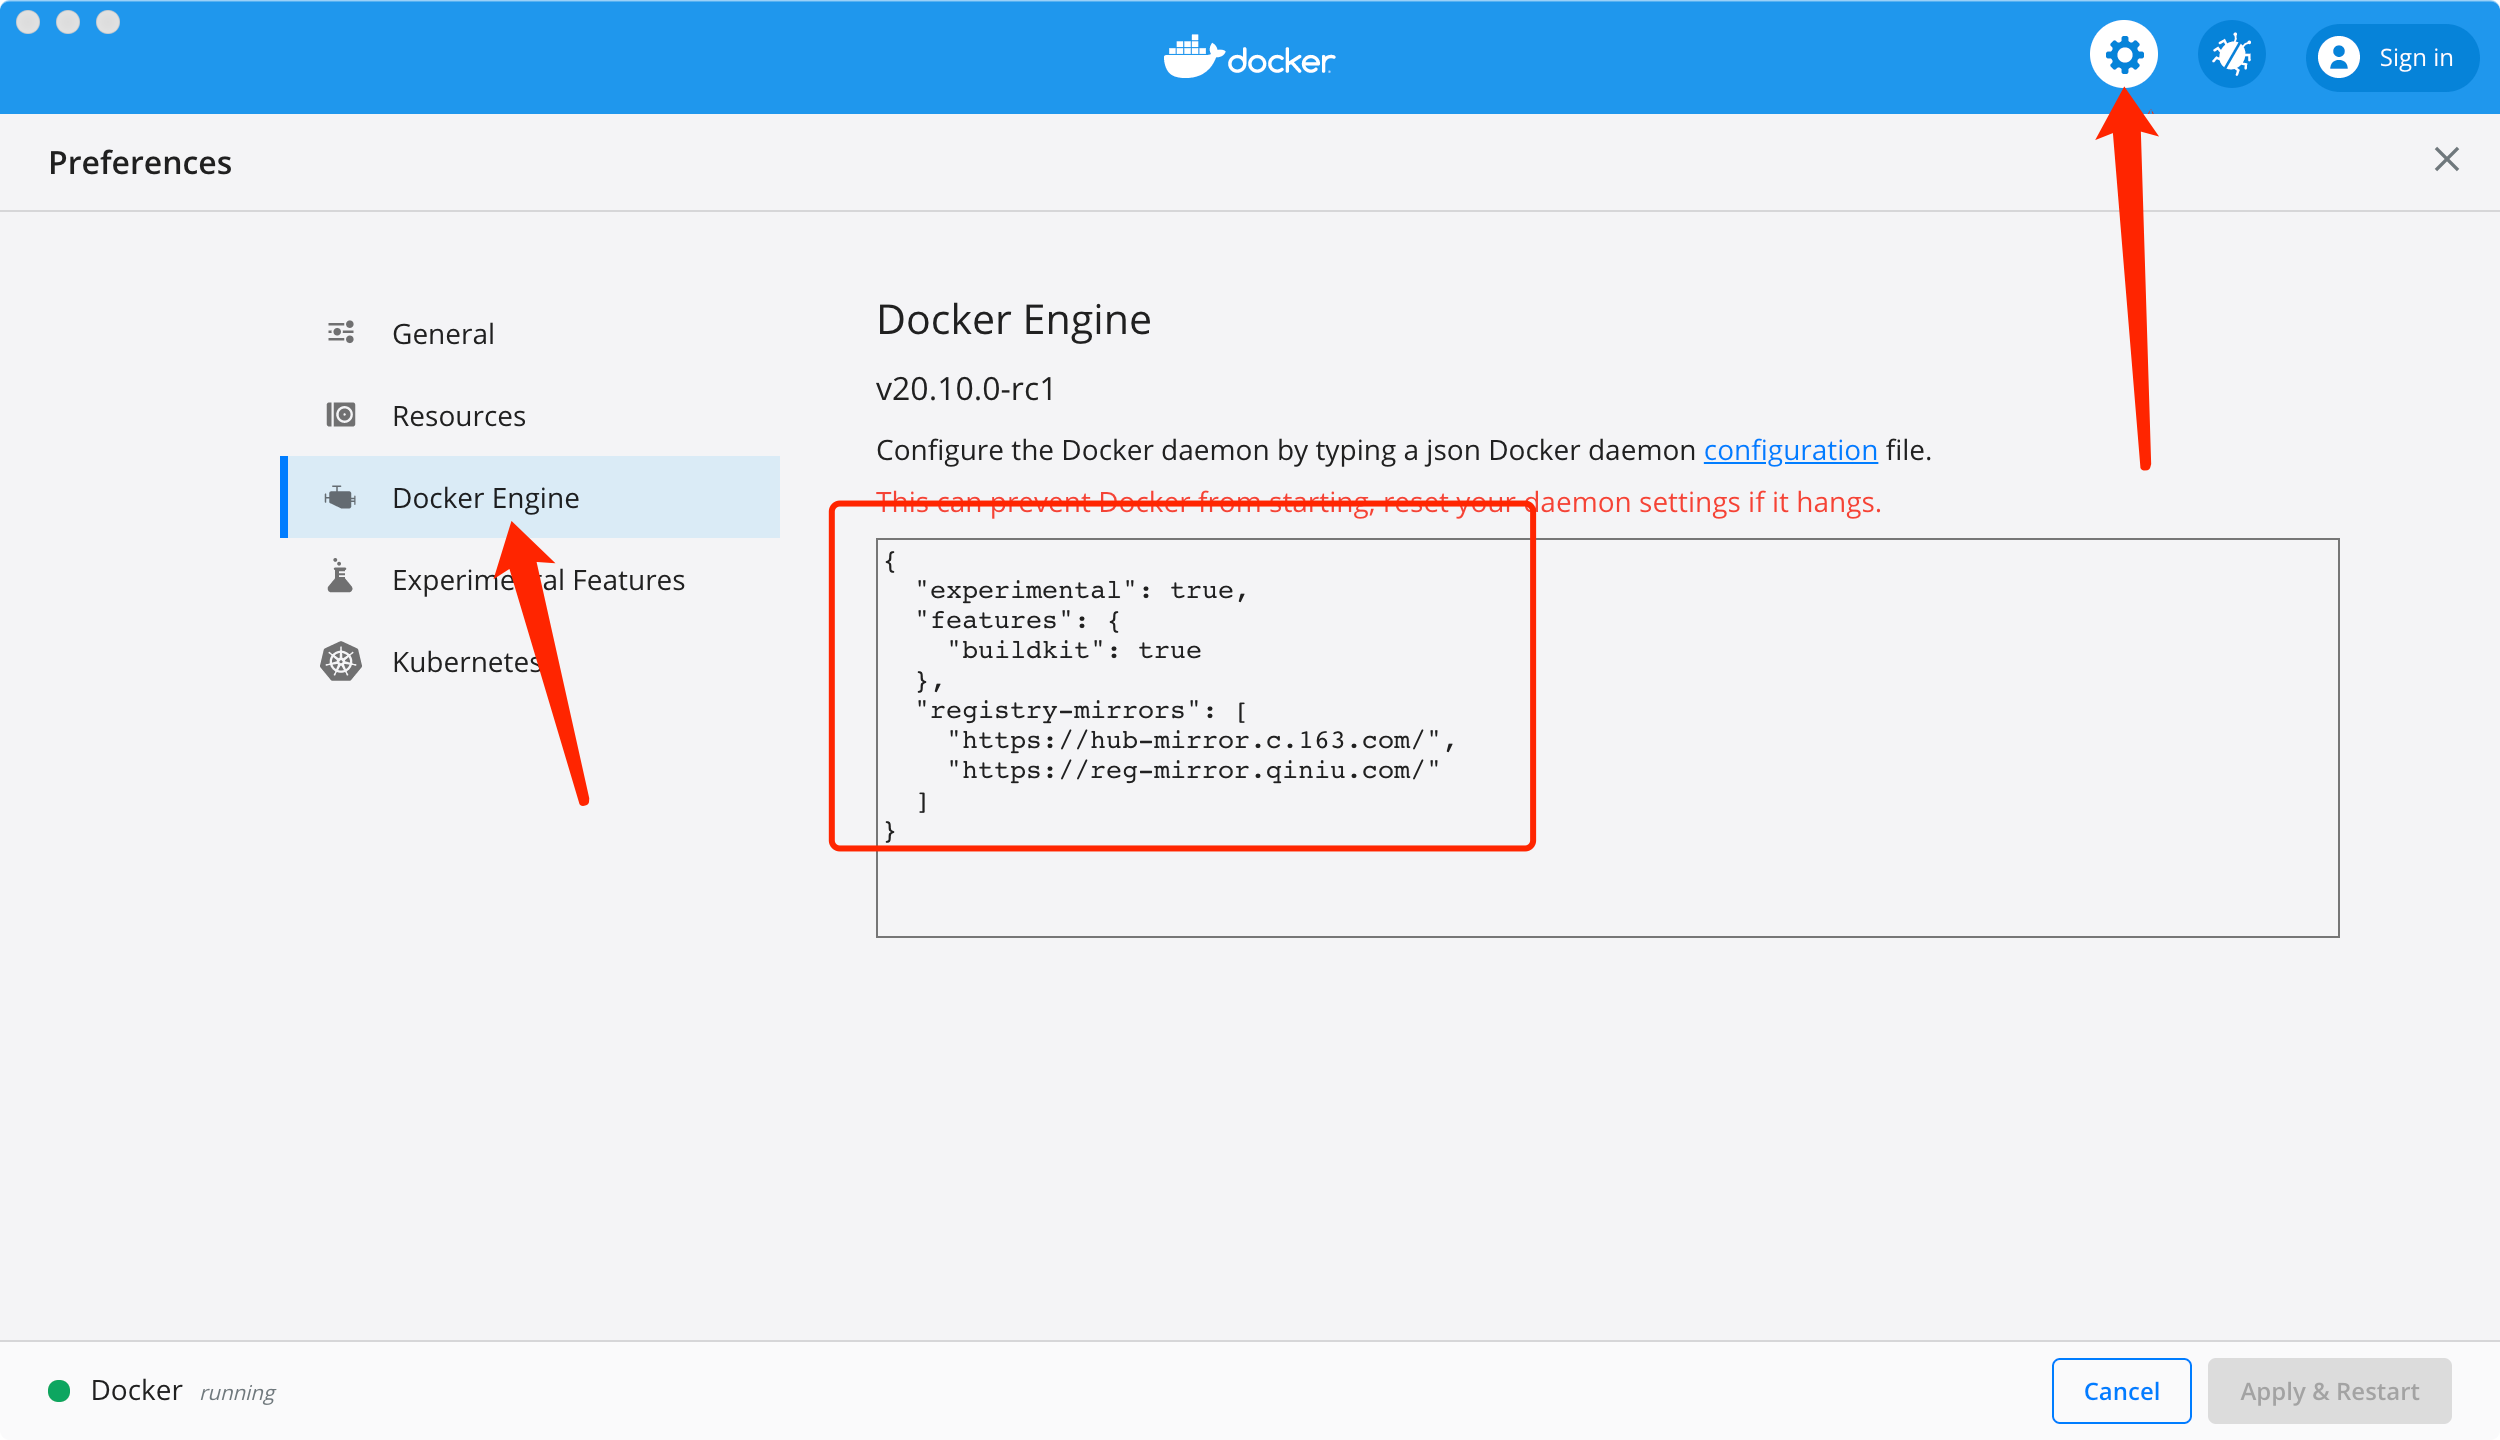This screenshot has height=1440, width=2500.
Task: Click the yellow minimize traffic light button
Action: tap(69, 21)
